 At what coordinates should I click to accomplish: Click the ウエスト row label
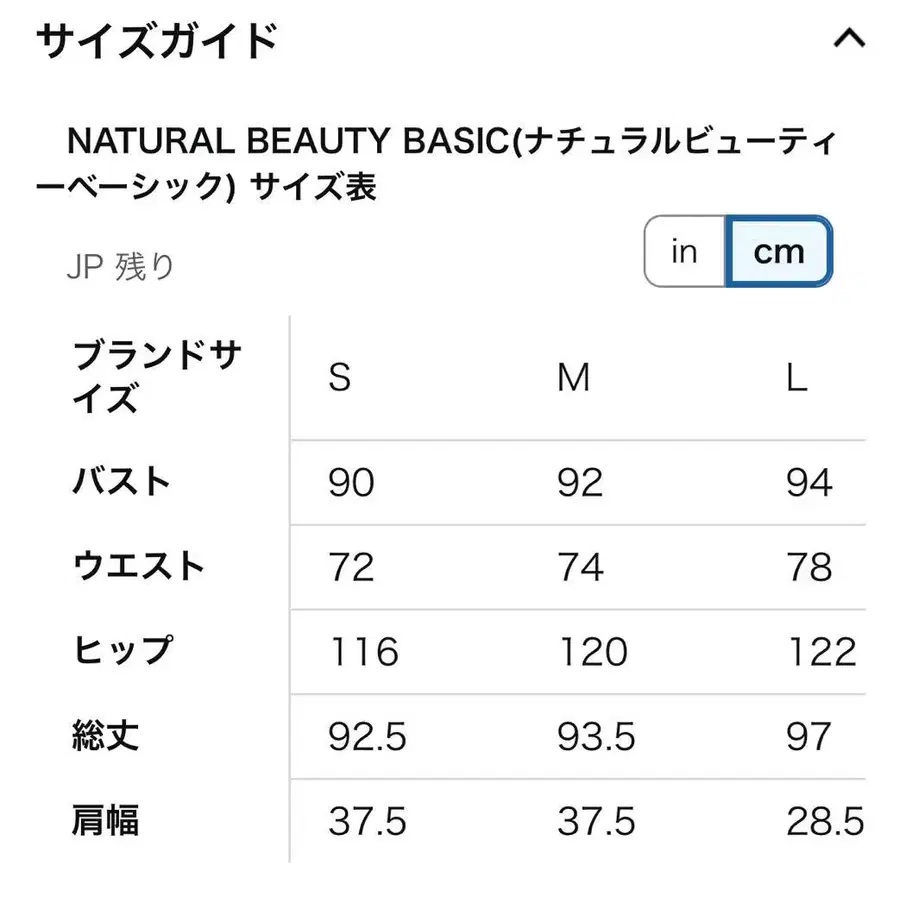[140, 566]
